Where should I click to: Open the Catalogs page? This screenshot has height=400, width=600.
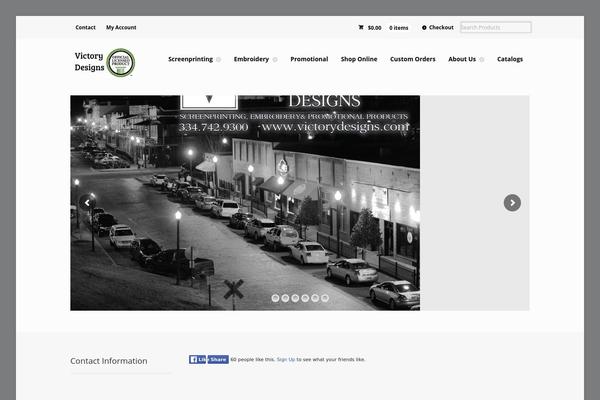click(510, 59)
